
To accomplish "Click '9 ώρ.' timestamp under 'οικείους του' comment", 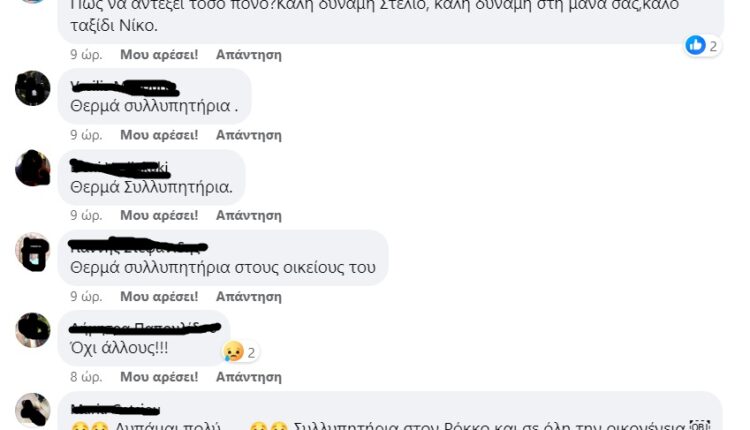I will (86, 297).
